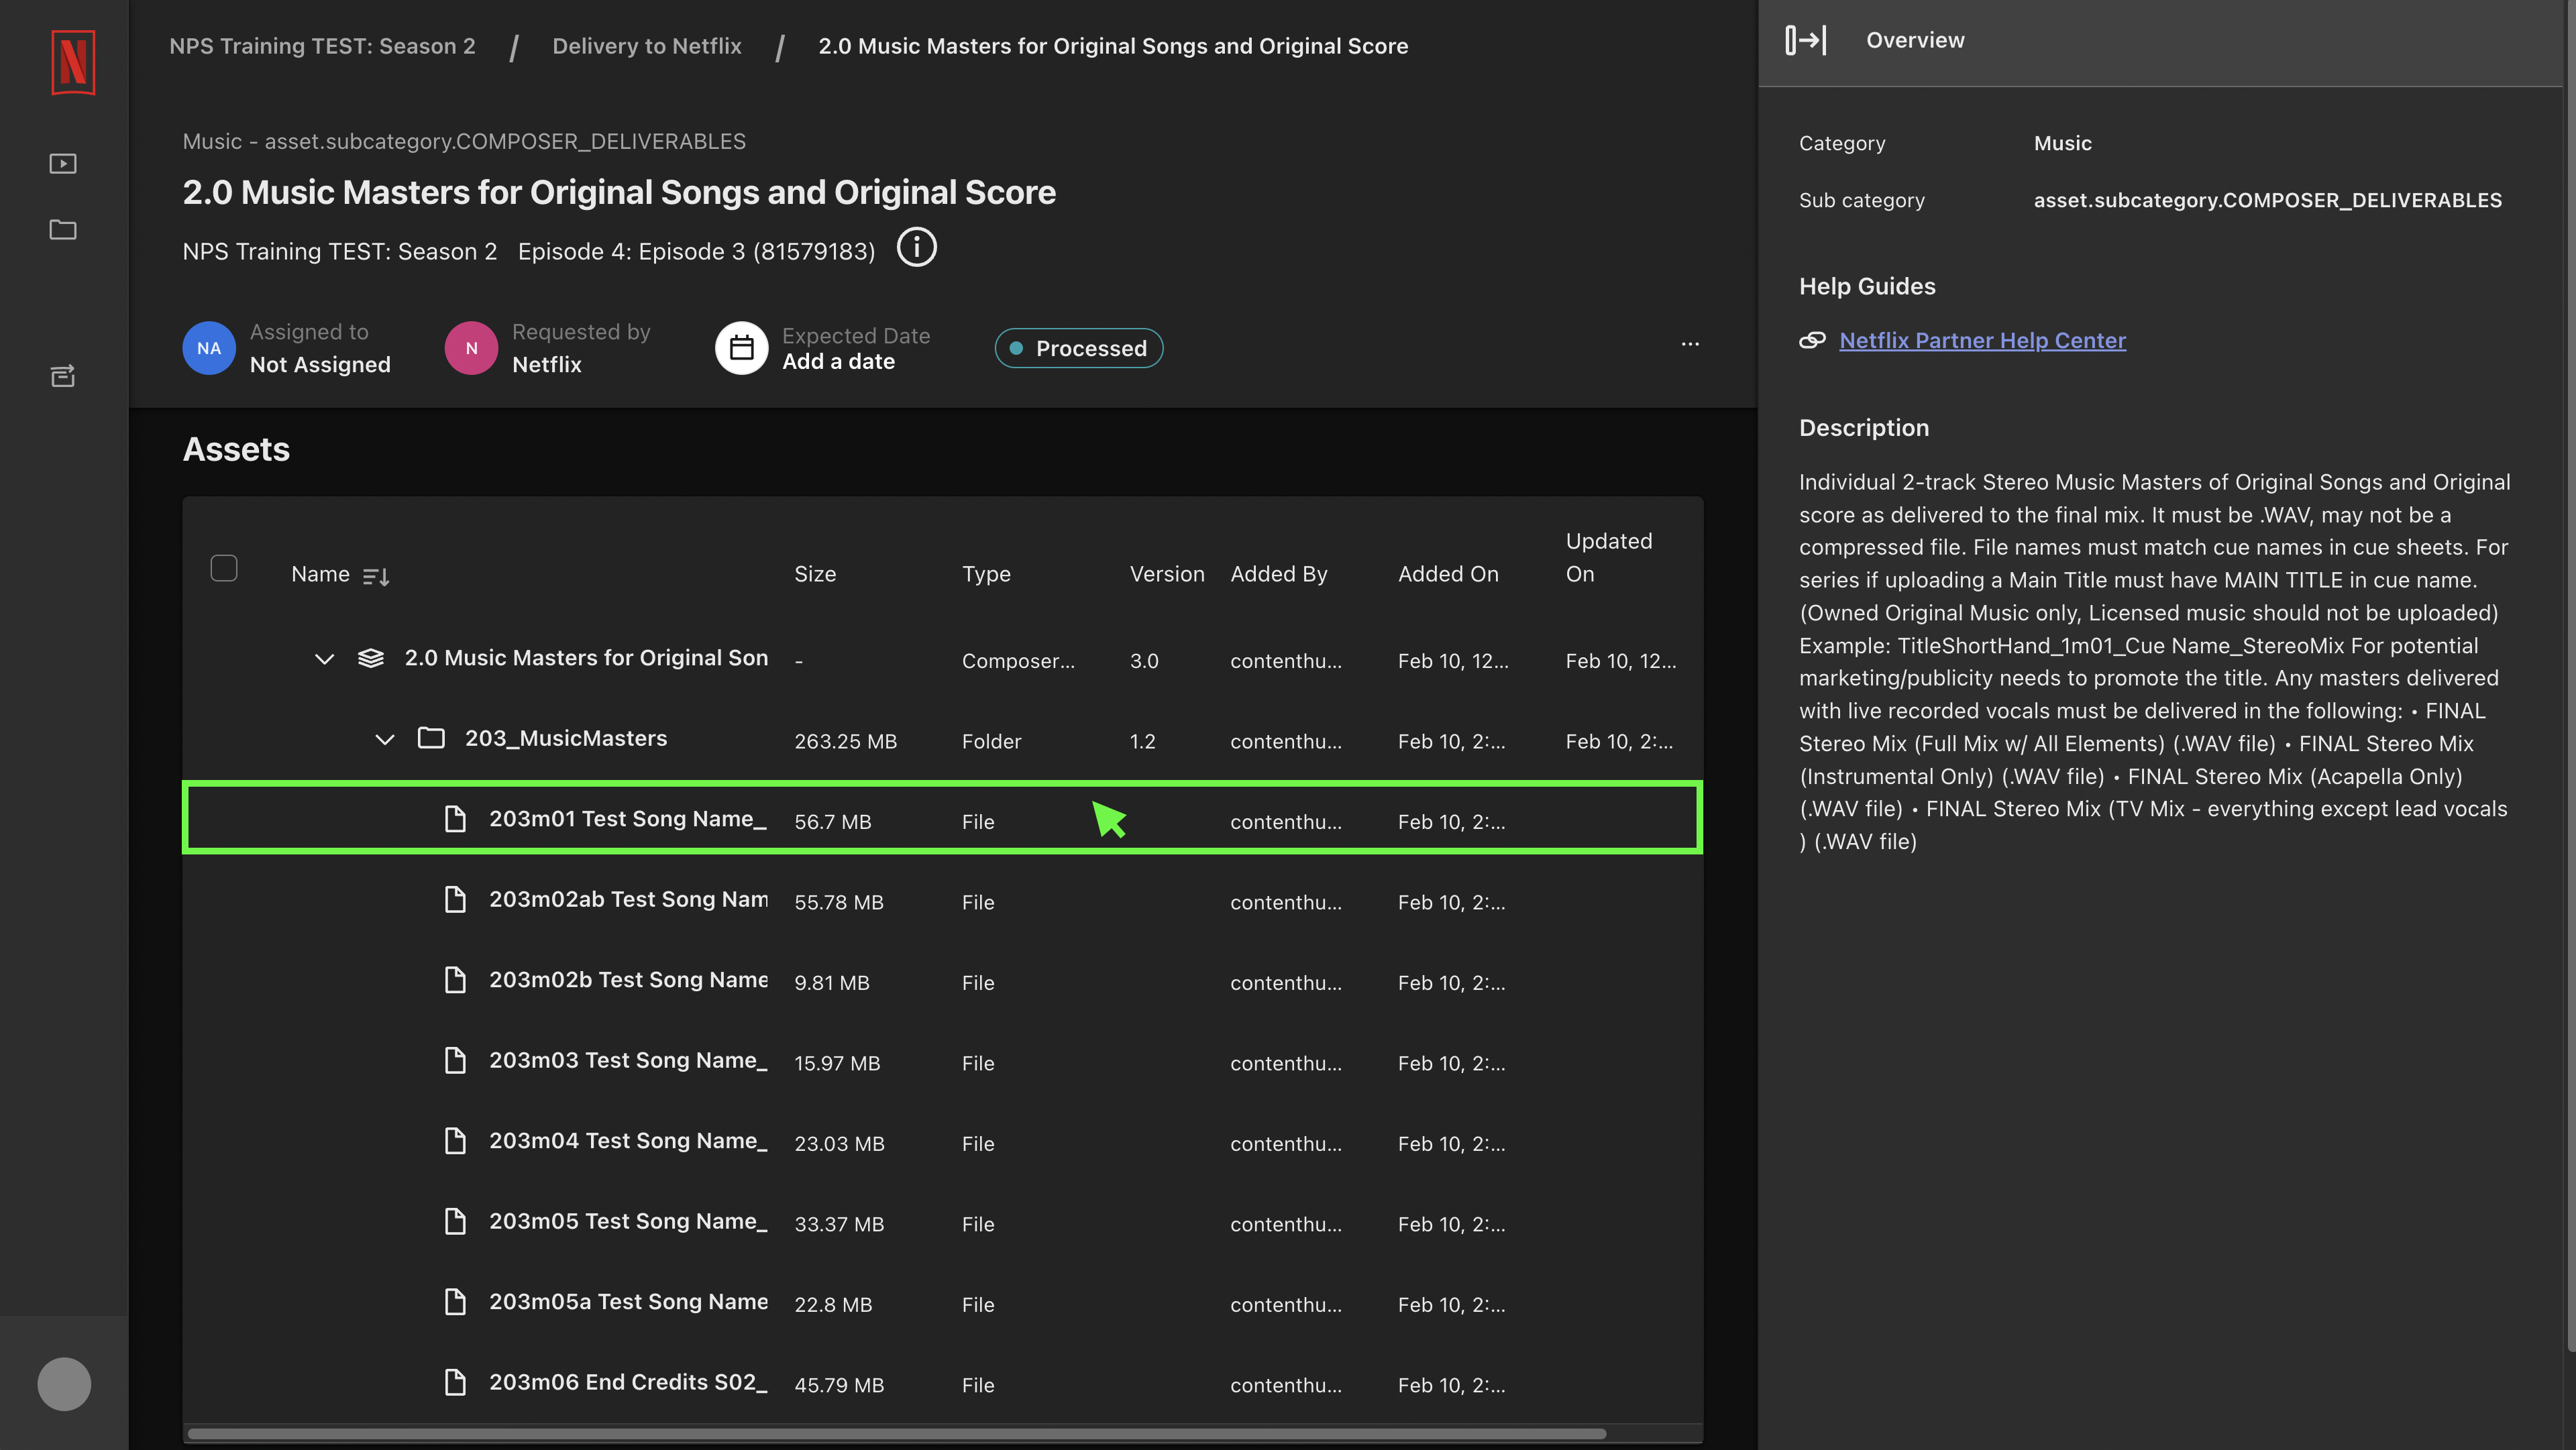Click the version 1.2 cell
This screenshot has height=1450, width=2576.
[1142, 741]
